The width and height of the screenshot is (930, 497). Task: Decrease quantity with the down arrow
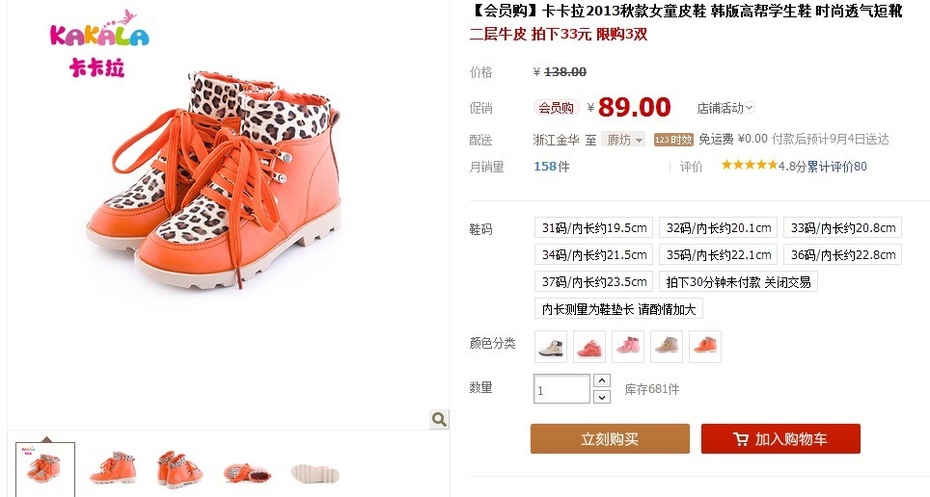[602, 397]
